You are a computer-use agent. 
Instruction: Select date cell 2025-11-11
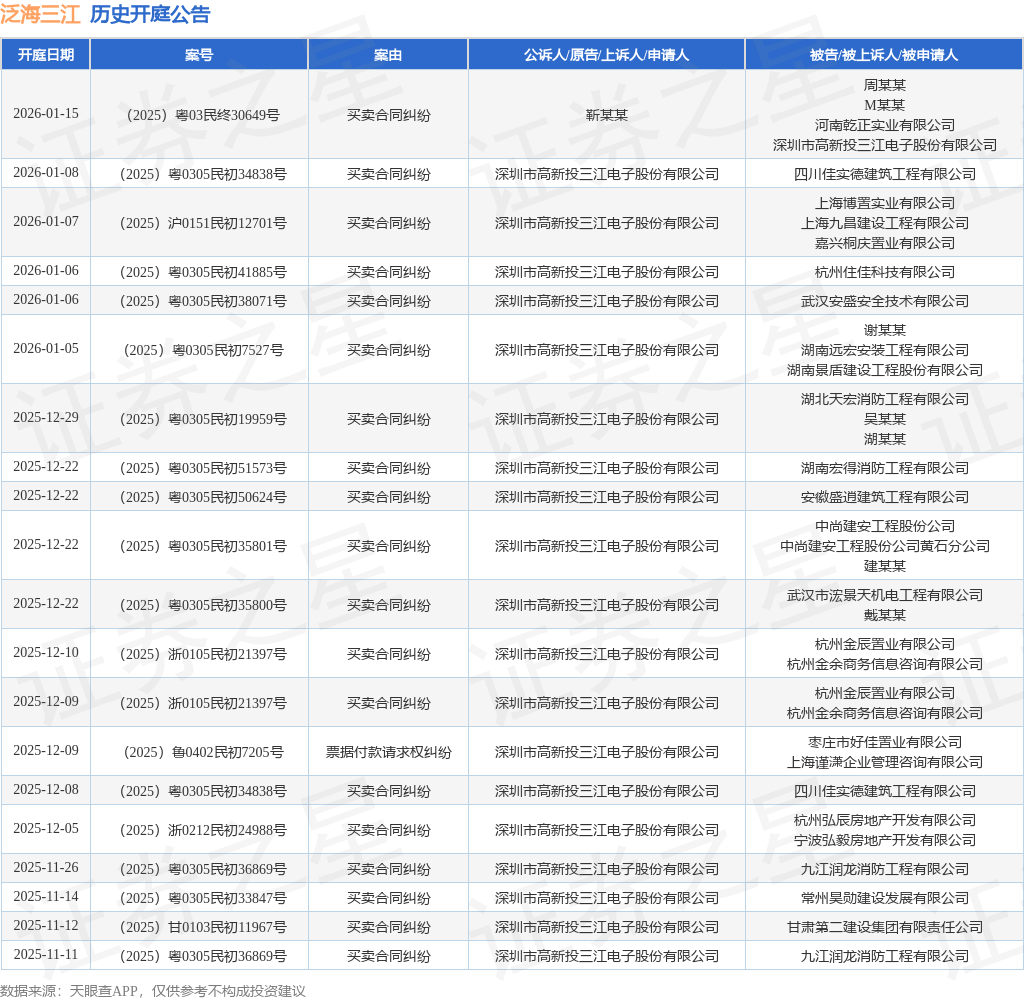[46, 954]
